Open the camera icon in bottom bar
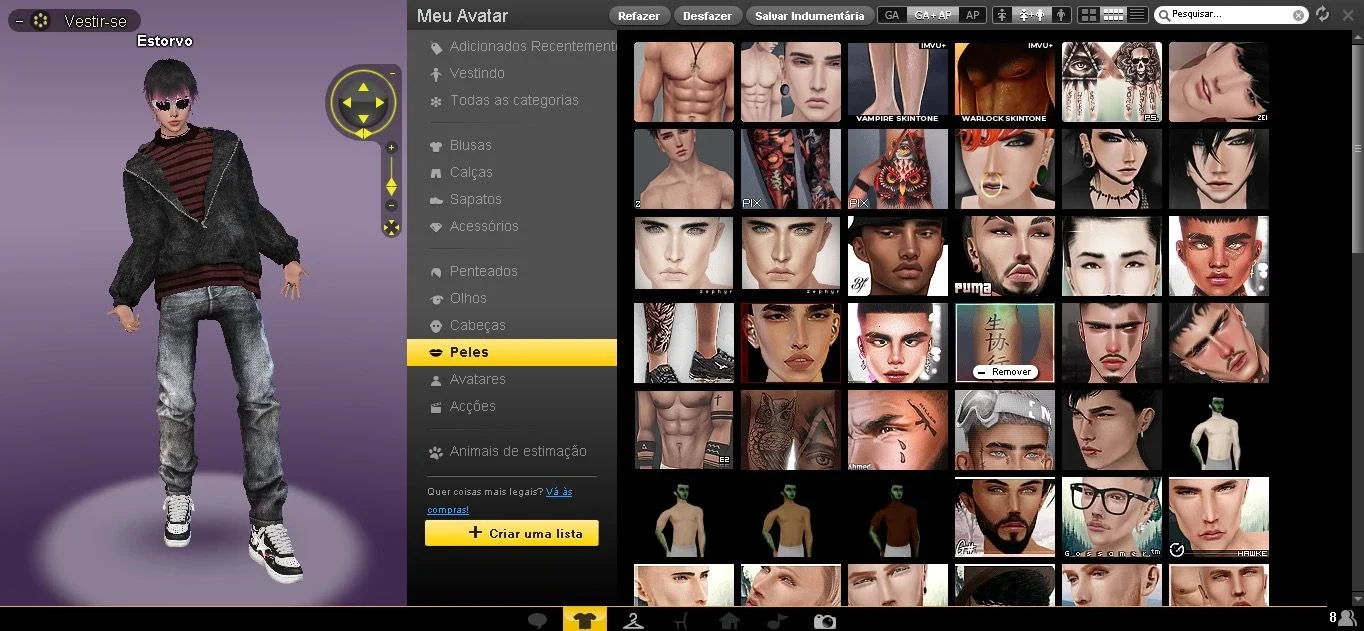1364x631 pixels. [x=824, y=621]
